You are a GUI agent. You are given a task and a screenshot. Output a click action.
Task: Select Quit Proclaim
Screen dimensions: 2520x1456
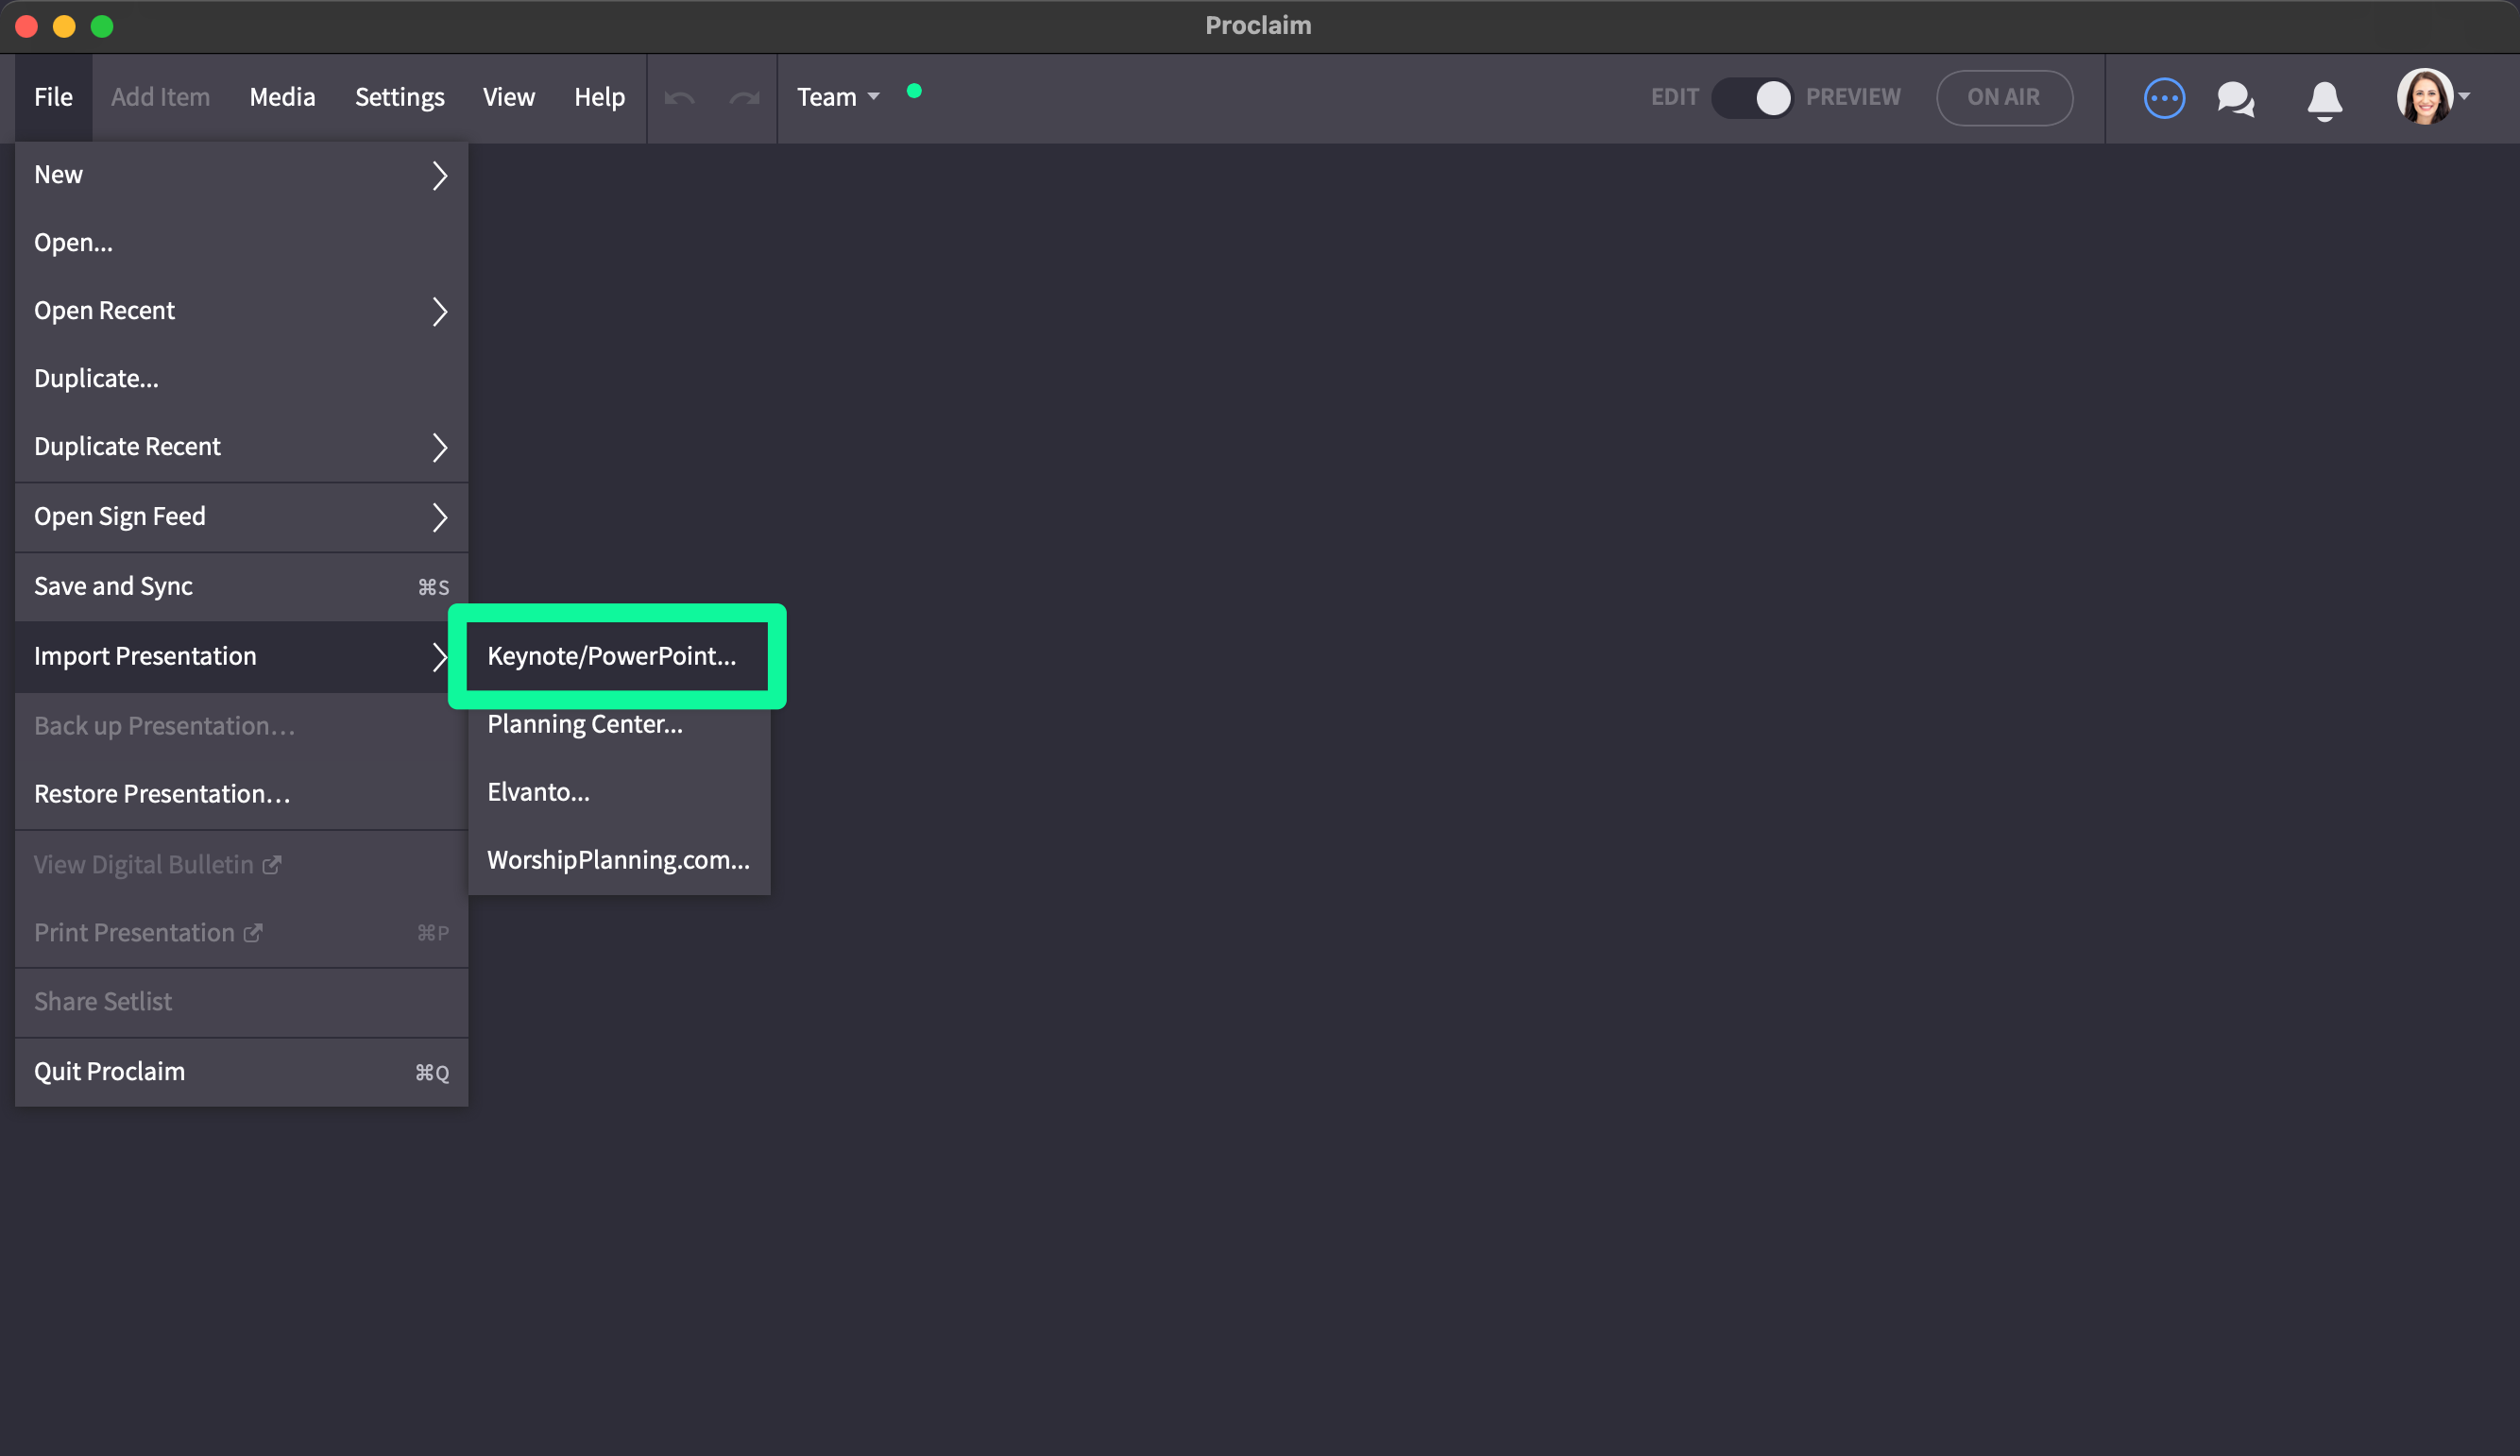pyautogui.click(x=241, y=1072)
